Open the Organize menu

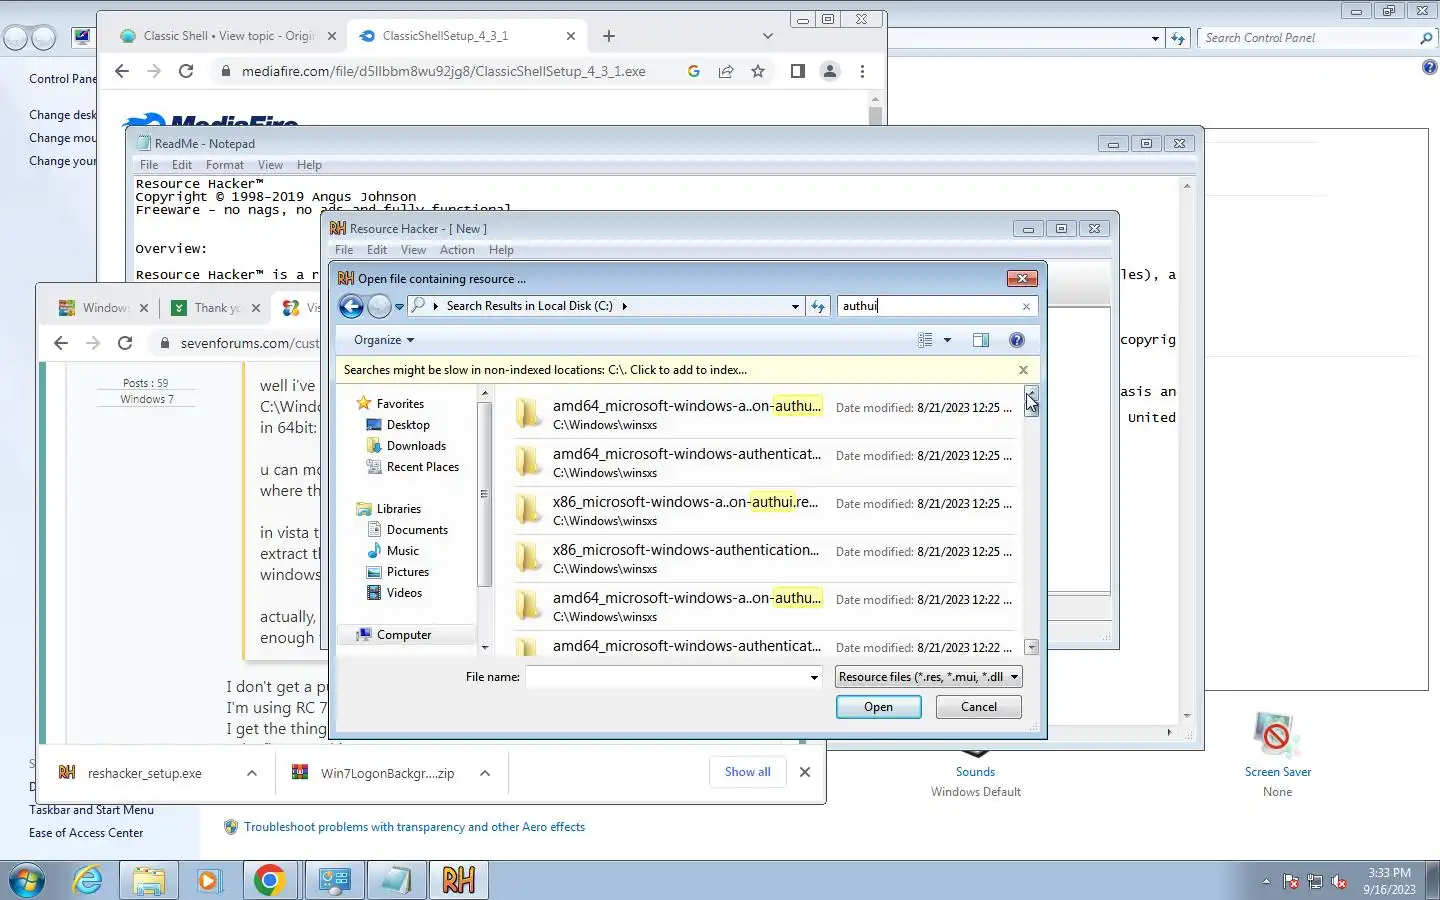click(384, 340)
